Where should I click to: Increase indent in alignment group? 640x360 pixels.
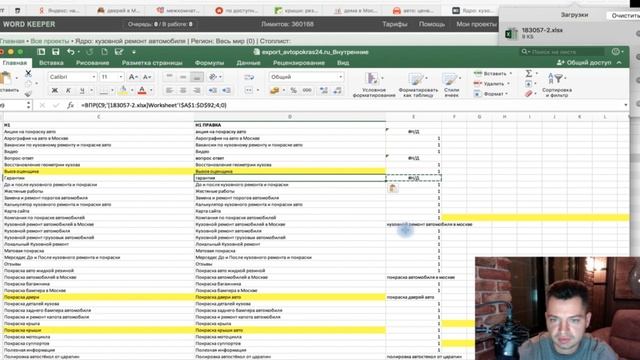point(227,90)
